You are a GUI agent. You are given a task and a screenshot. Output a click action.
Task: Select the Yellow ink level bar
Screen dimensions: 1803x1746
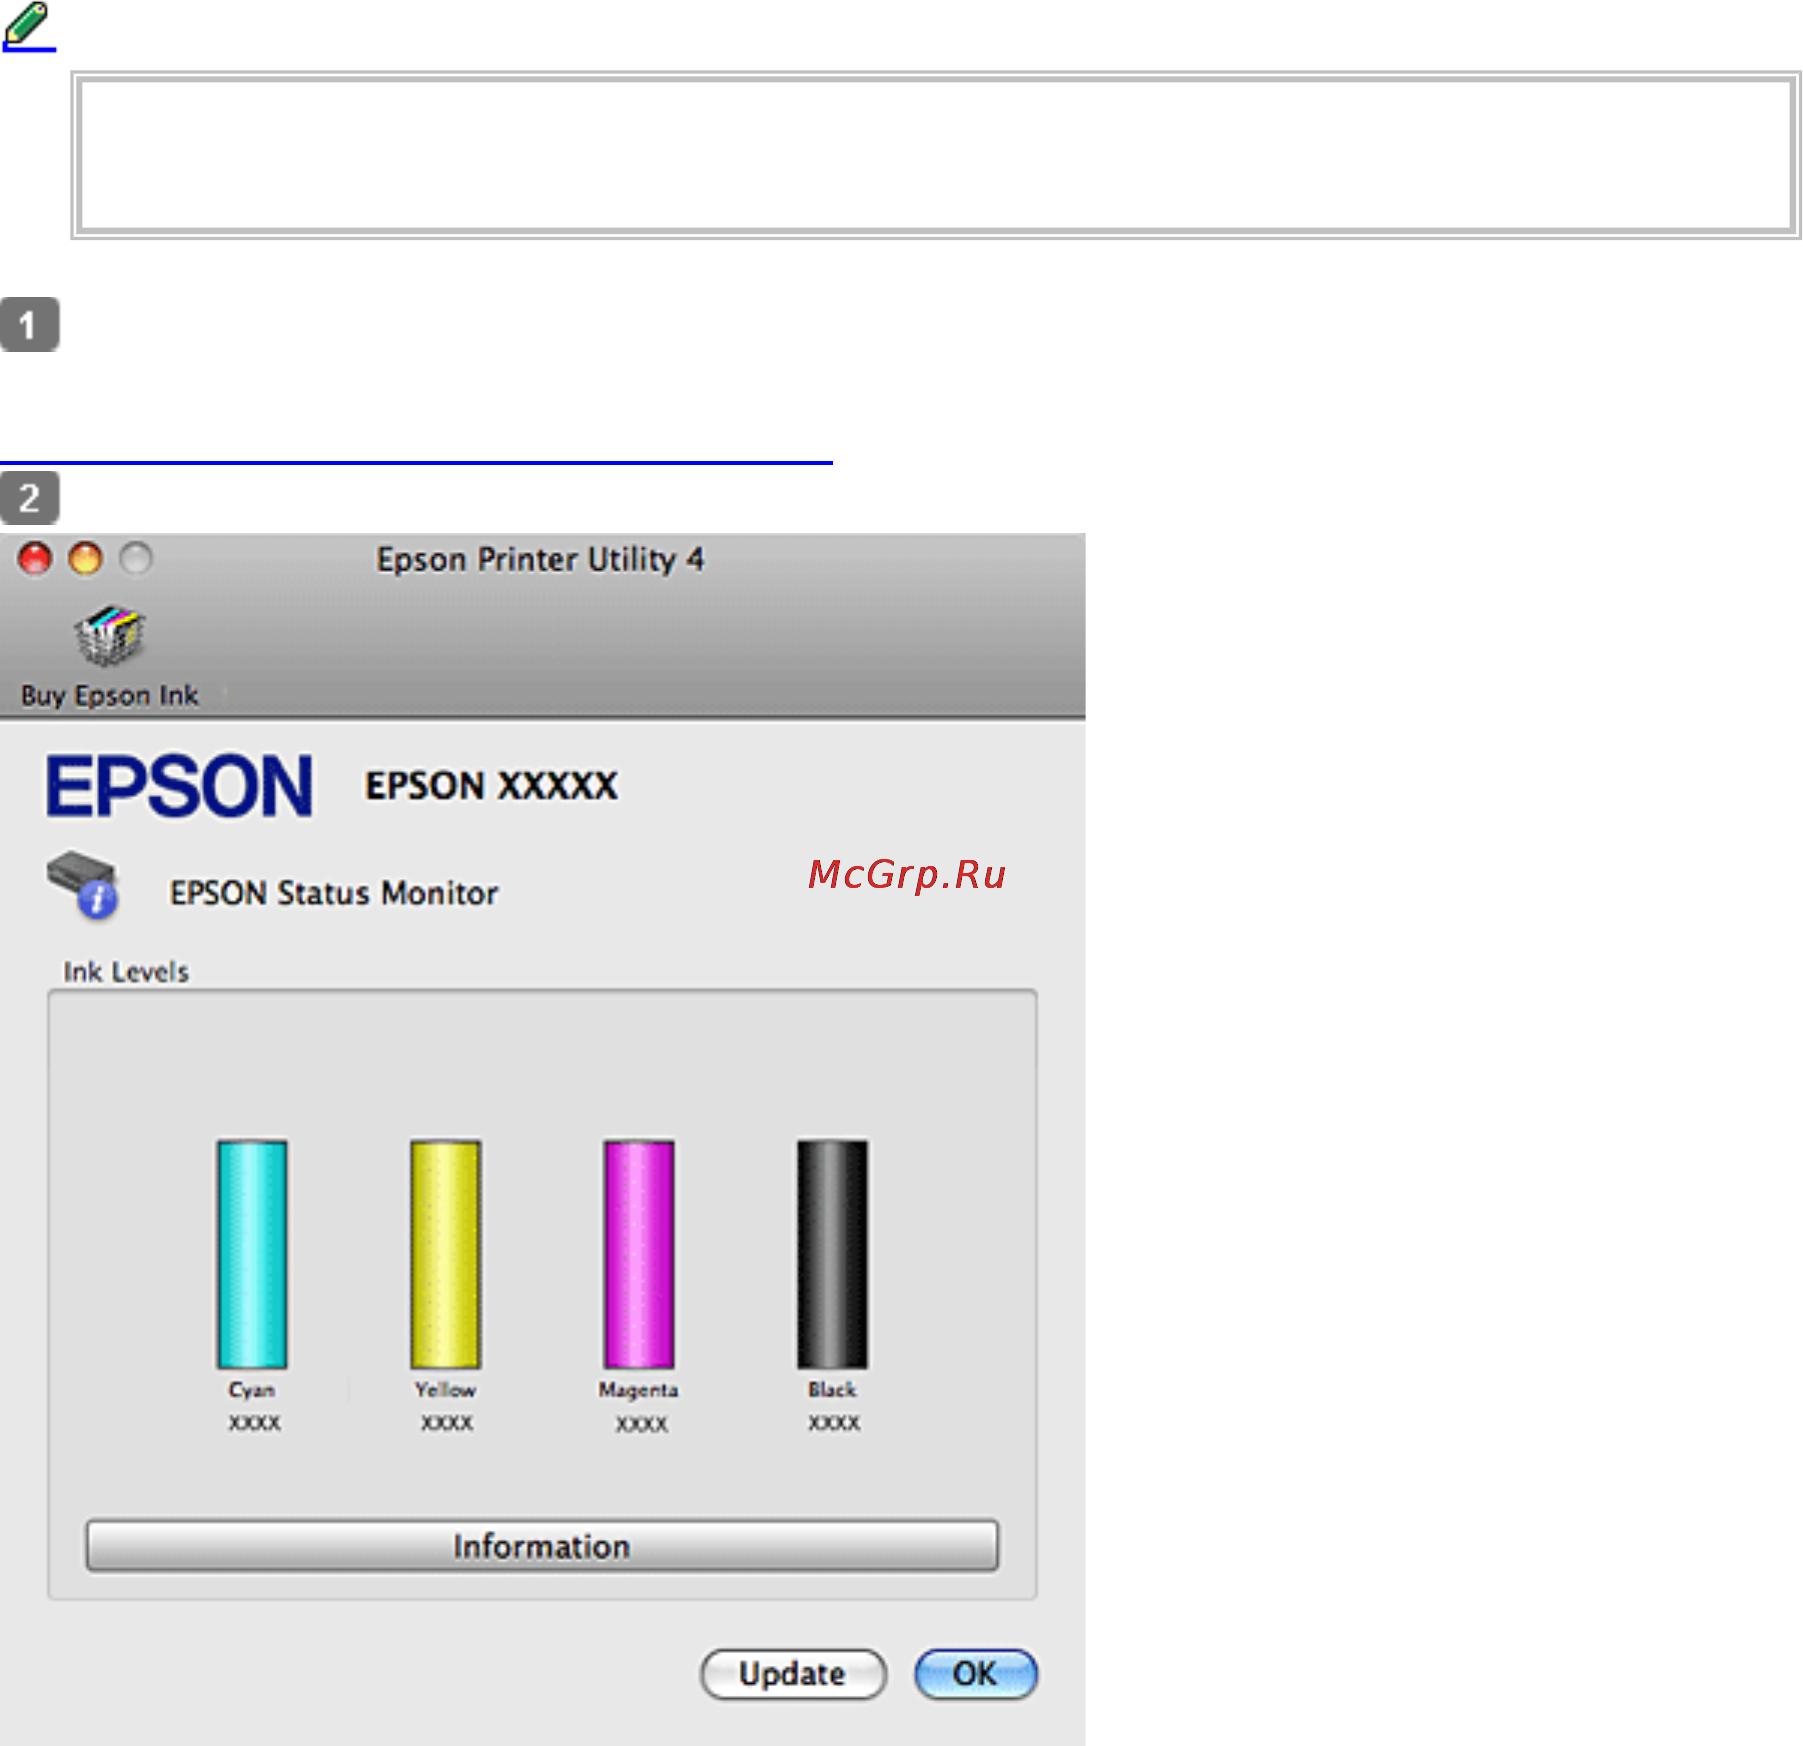[446, 1254]
